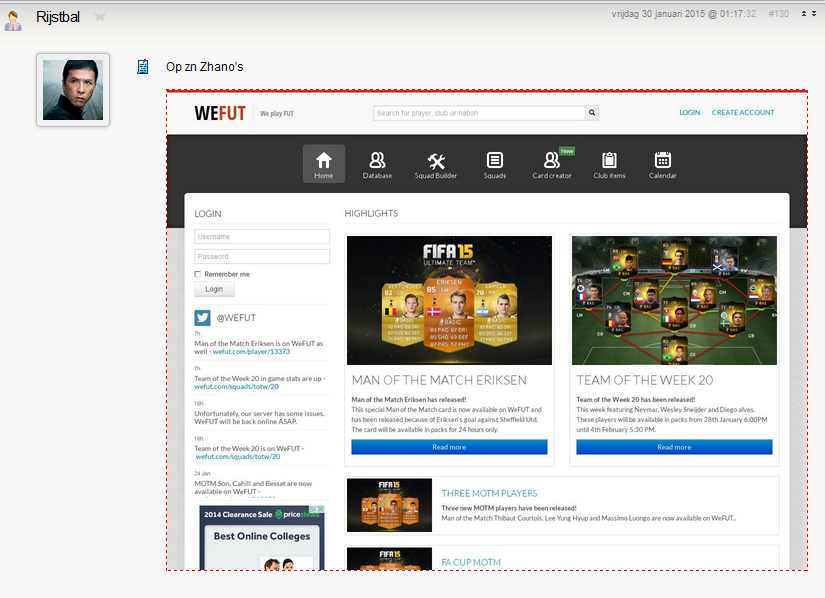Click the TEAM OF THE WEEK 20 heading
Image resolution: width=825 pixels, height=598 pixels.
click(x=645, y=380)
